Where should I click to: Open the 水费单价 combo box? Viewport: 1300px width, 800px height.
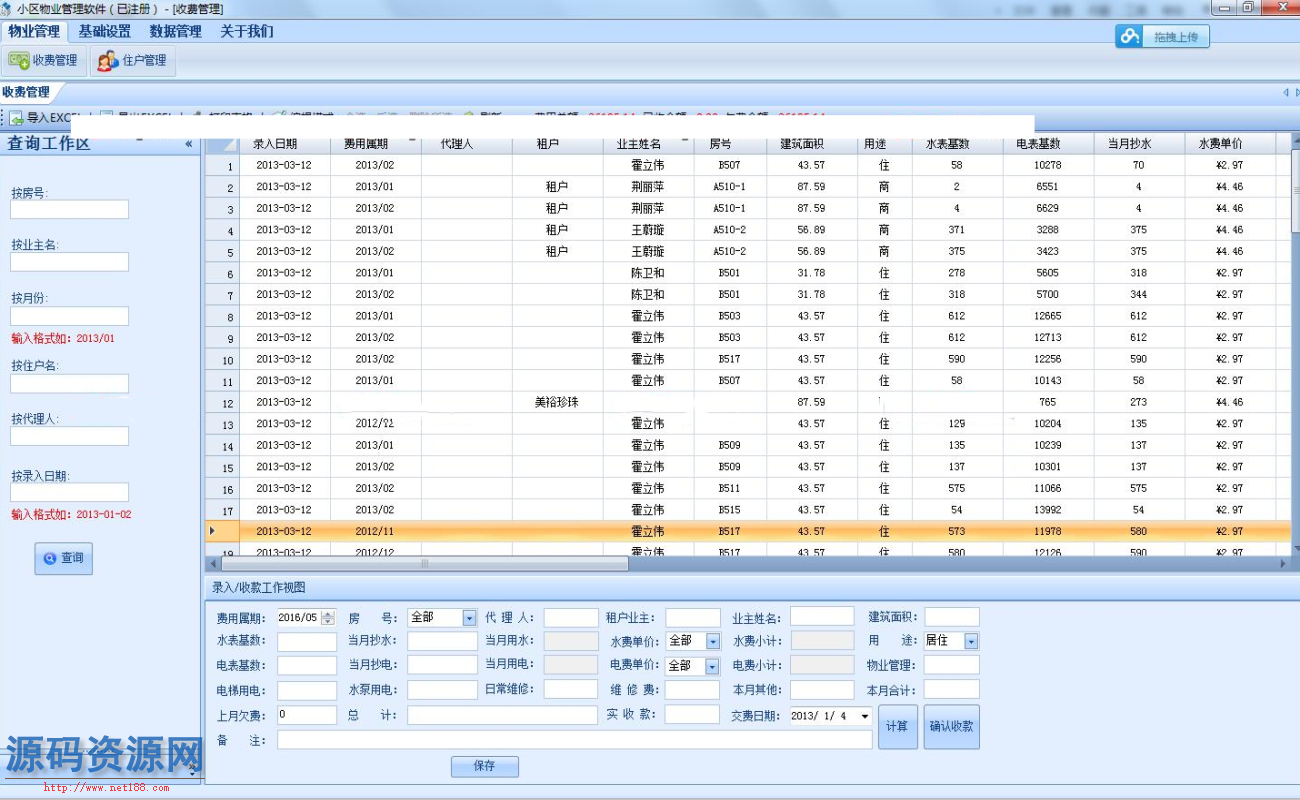713,641
